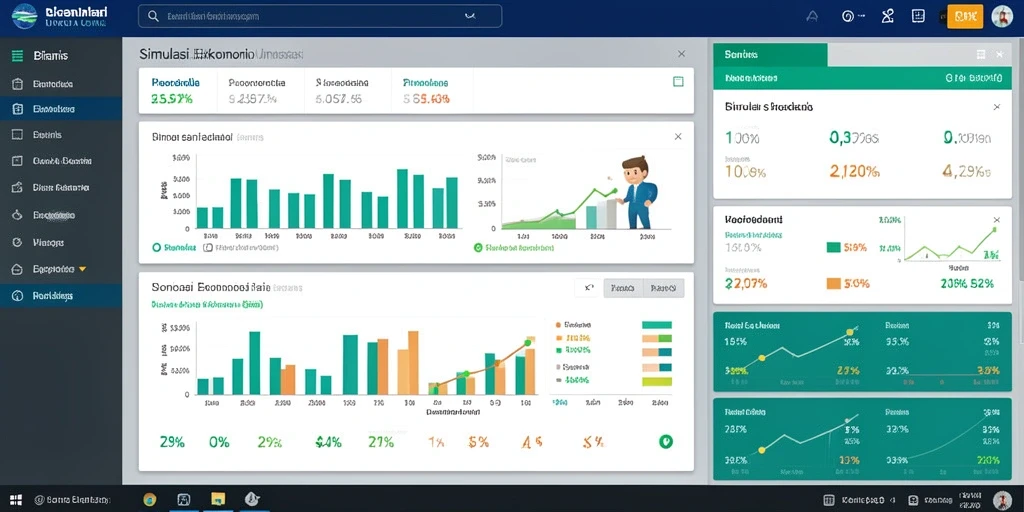Toggle the green checkbox in stats card
This screenshot has width=1024, height=512.
(678, 82)
